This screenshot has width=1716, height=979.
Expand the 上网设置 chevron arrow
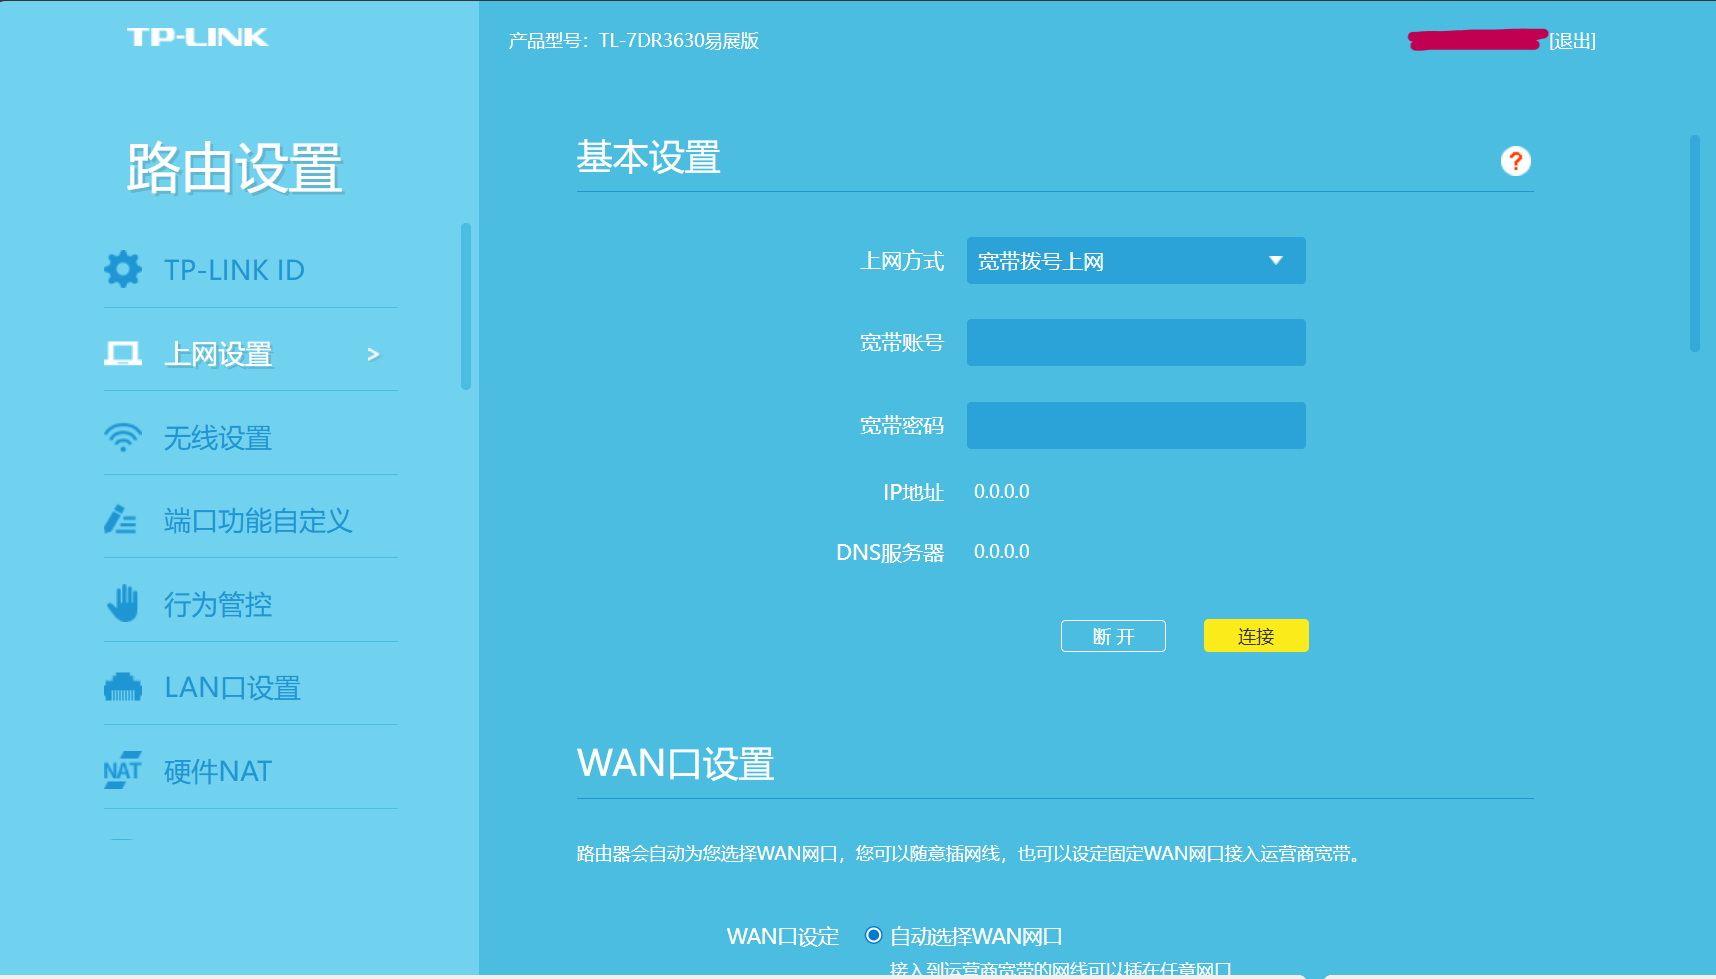(x=374, y=354)
